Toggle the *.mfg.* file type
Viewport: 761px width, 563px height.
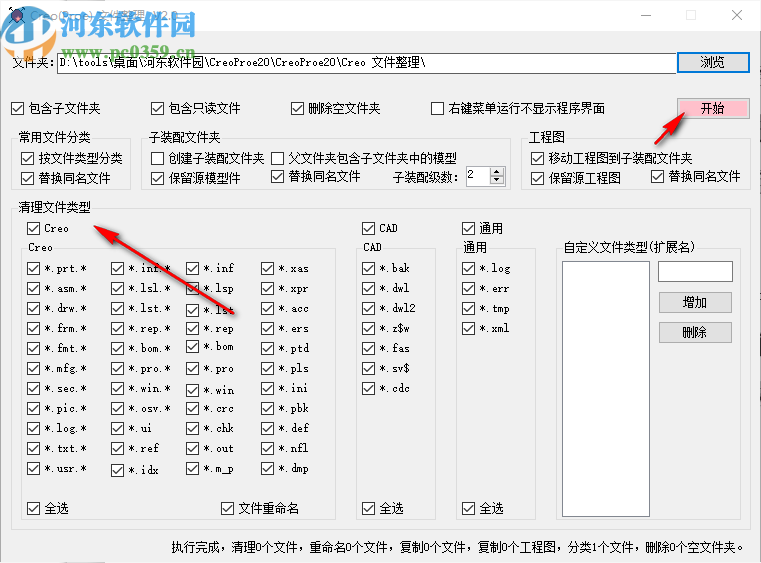(x=33, y=368)
